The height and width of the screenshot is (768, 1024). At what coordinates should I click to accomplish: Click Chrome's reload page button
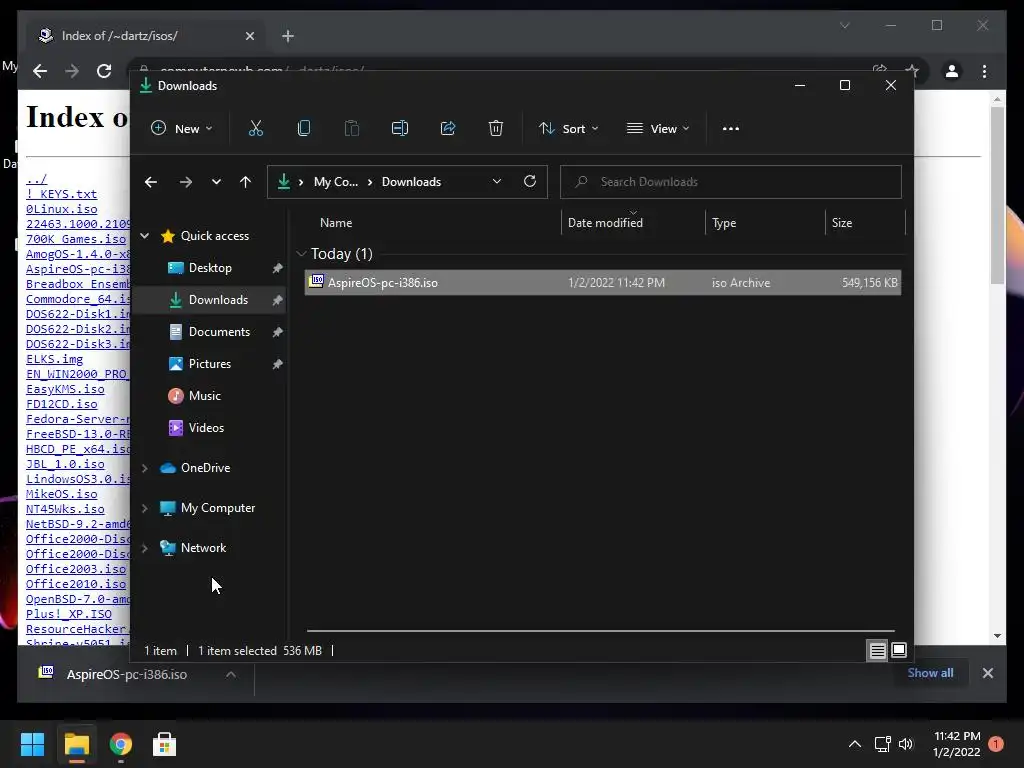(x=104, y=71)
